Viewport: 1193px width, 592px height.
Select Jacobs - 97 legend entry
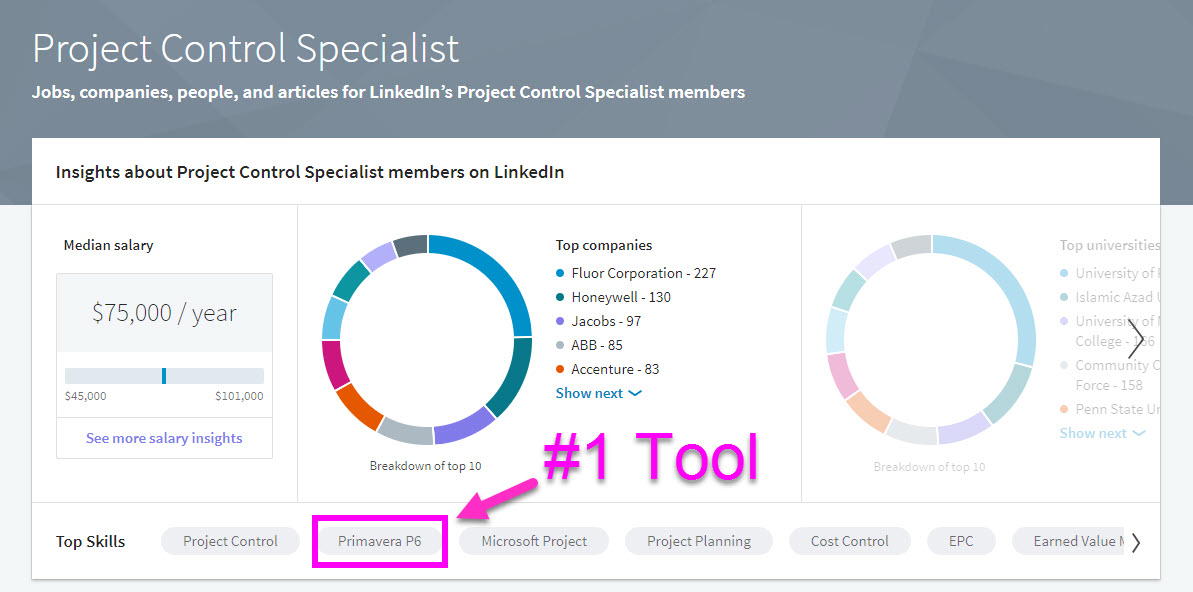[599, 321]
